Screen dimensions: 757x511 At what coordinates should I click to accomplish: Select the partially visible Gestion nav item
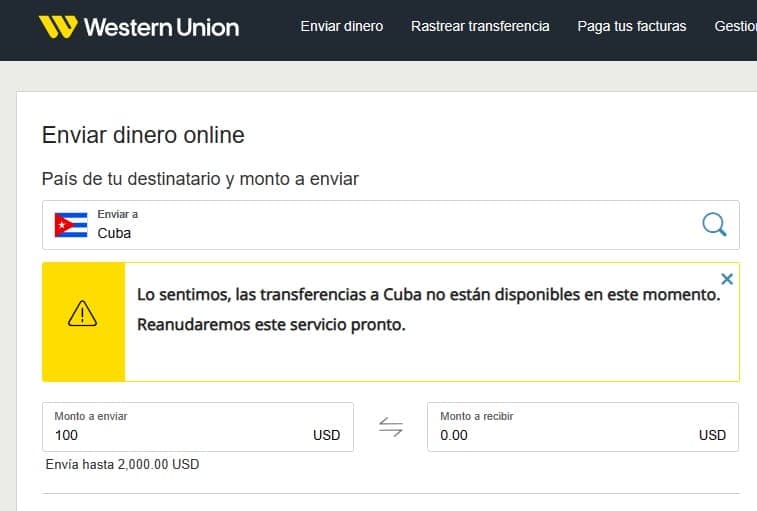735,26
